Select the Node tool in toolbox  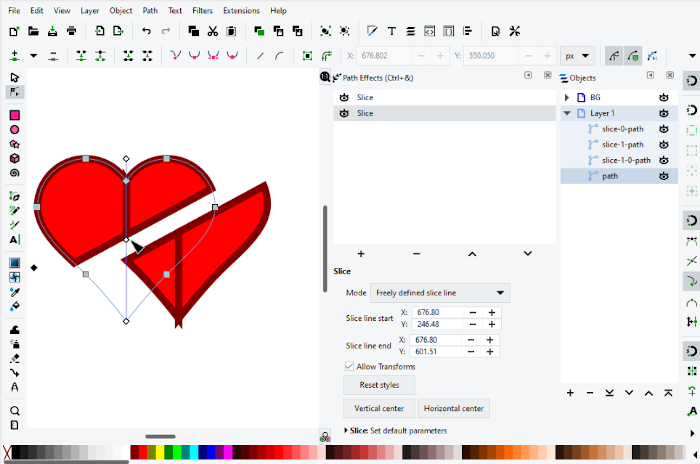15,92
